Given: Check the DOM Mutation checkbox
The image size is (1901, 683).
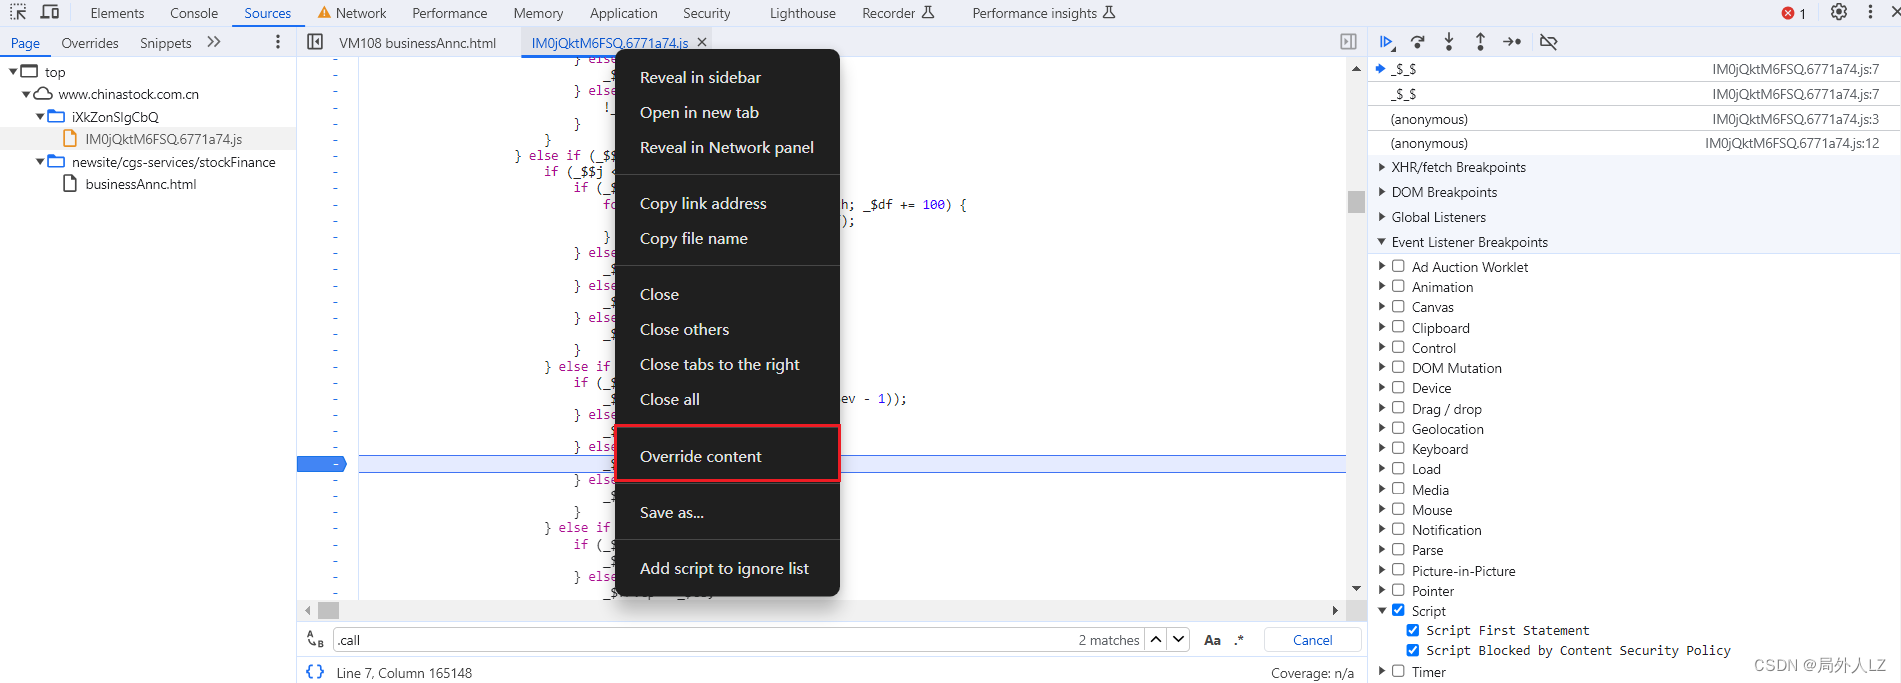Looking at the screenshot, I should tap(1398, 367).
